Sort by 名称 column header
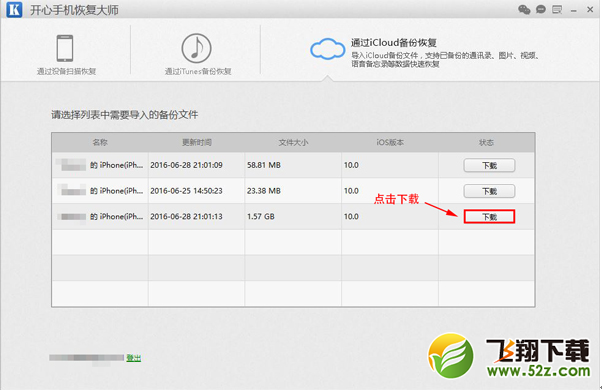 [100, 142]
